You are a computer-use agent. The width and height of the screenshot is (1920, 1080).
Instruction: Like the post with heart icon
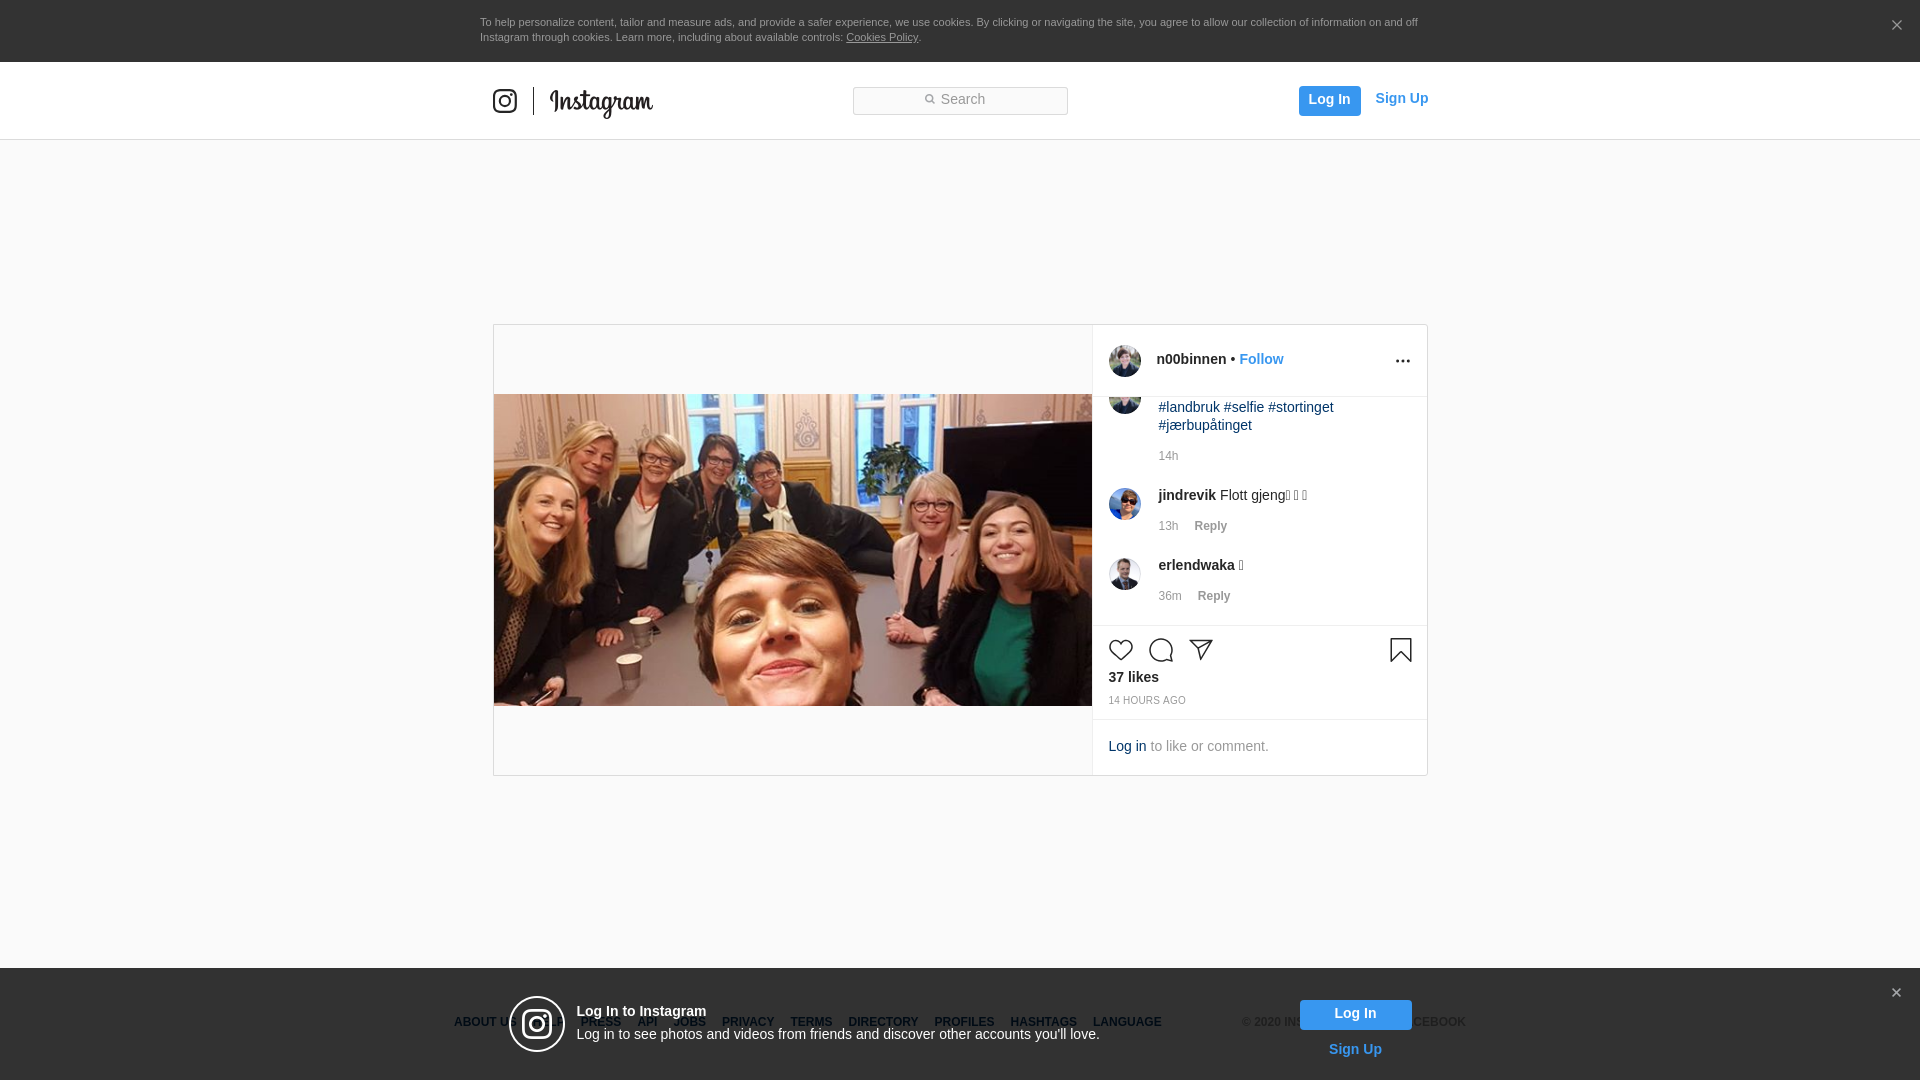(1120, 650)
